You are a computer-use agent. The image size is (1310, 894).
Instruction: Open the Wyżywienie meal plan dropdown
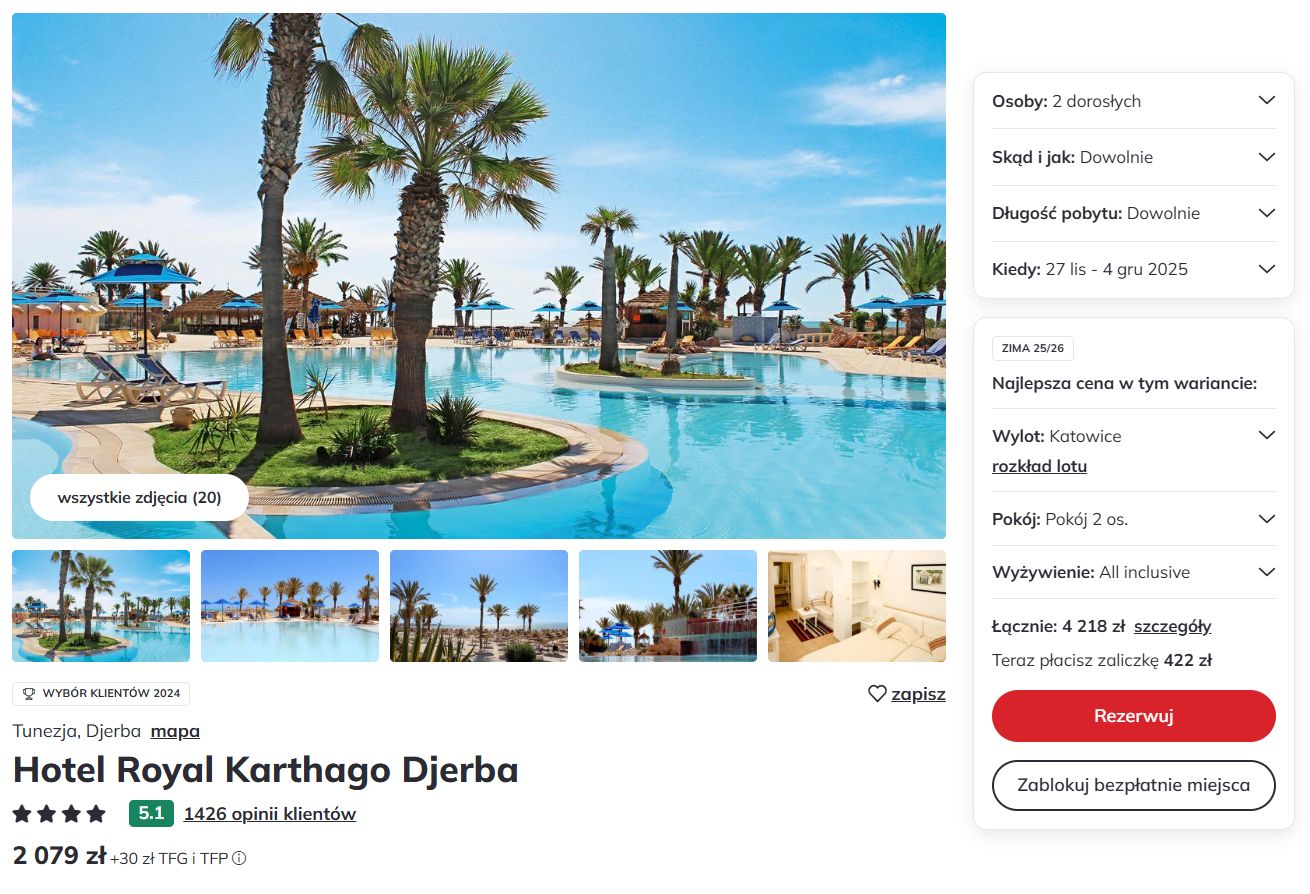pos(1134,572)
